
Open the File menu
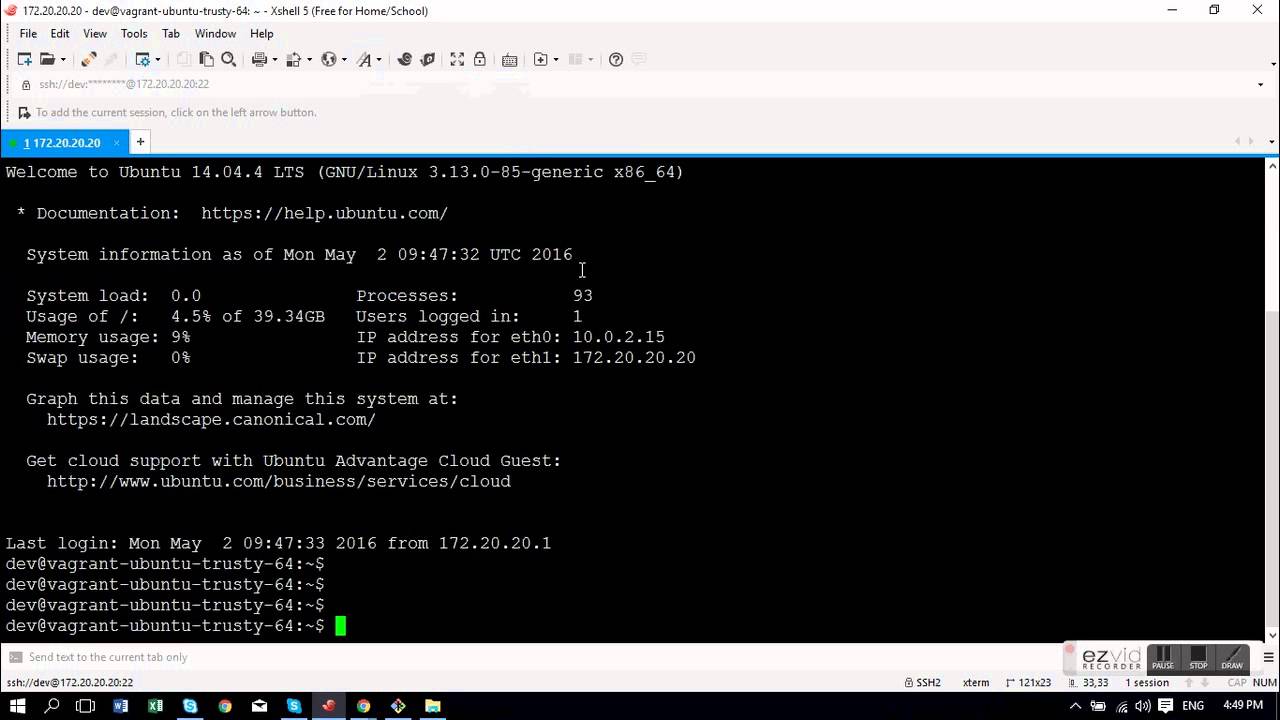[x=28, y=33]
